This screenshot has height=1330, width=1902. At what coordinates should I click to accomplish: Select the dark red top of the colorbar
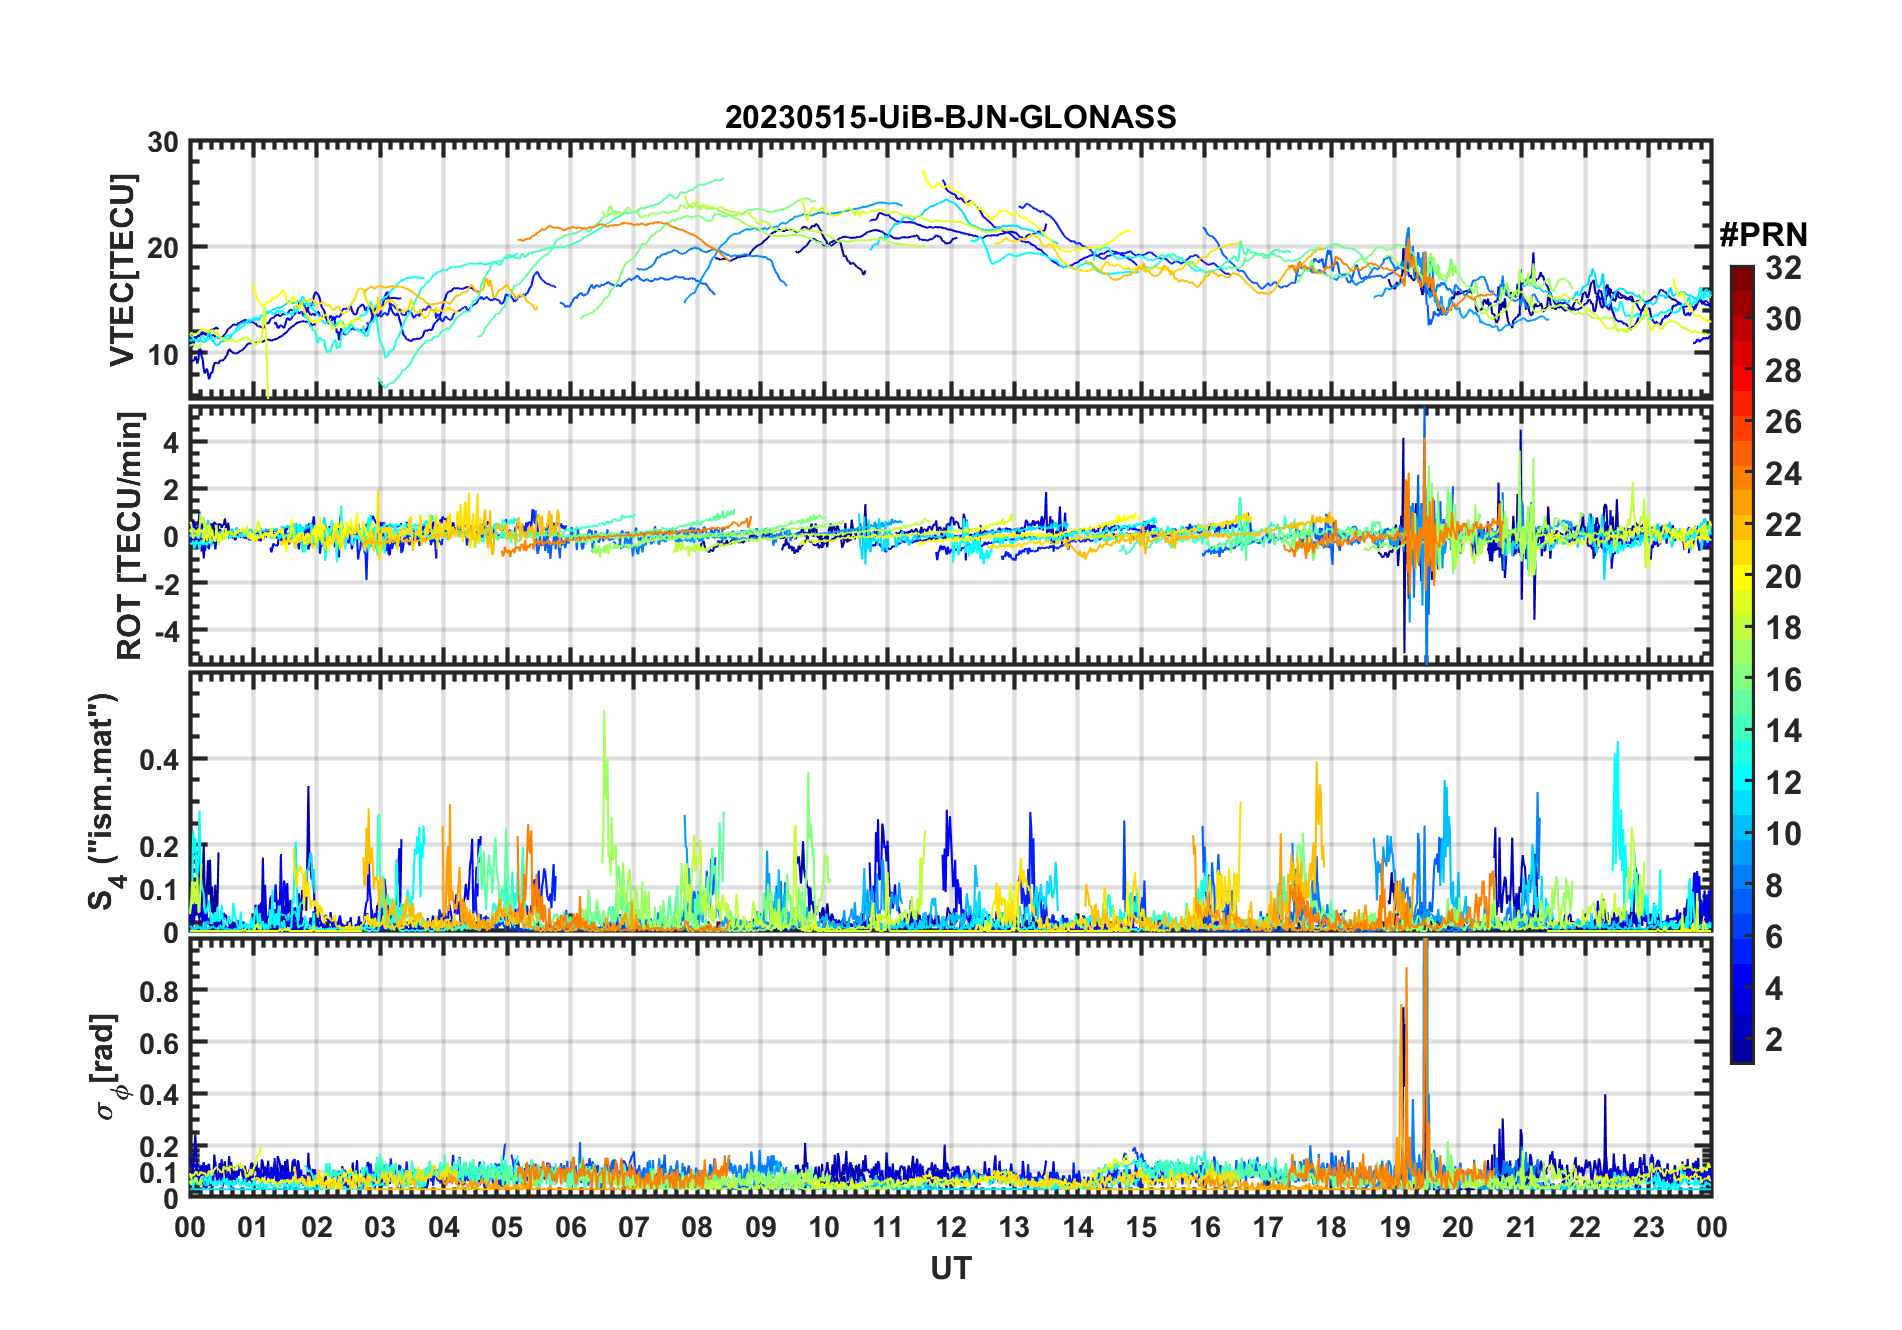pyautogui.click(x=1742, y=273)
